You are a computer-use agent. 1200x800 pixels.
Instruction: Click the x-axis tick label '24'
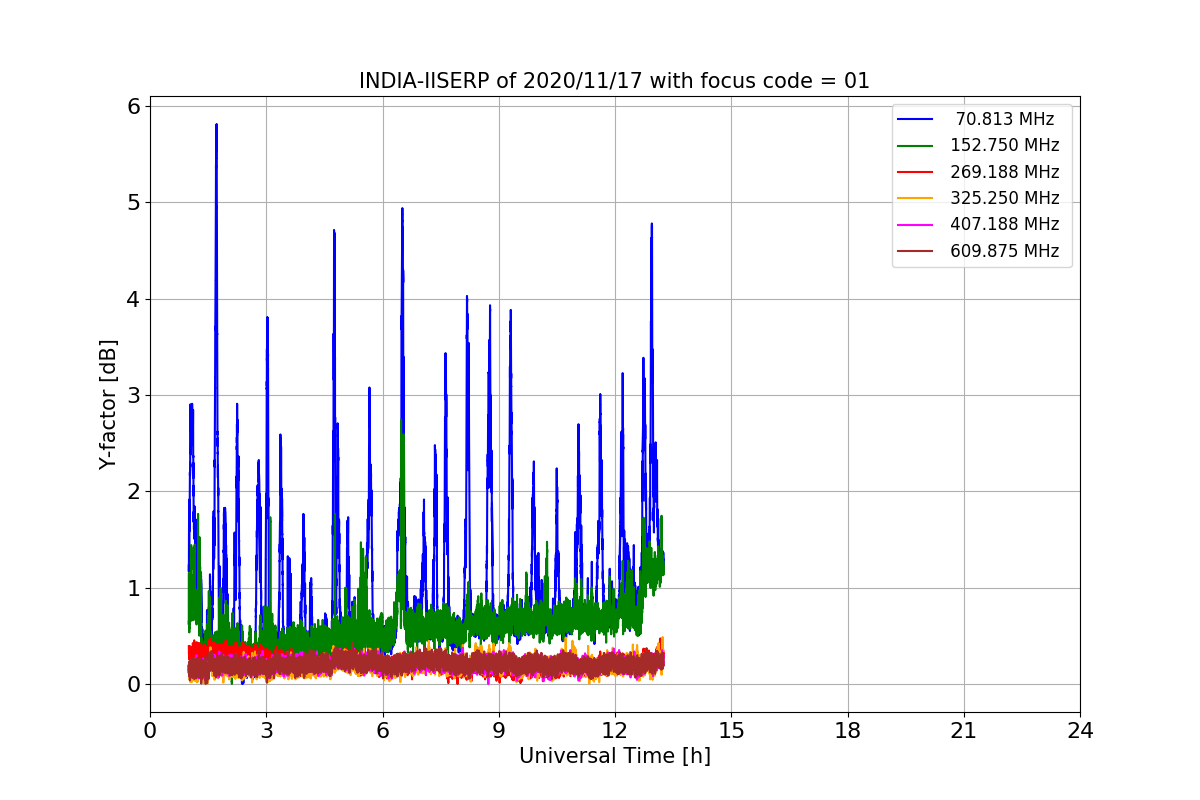(x=1080, y=730)
